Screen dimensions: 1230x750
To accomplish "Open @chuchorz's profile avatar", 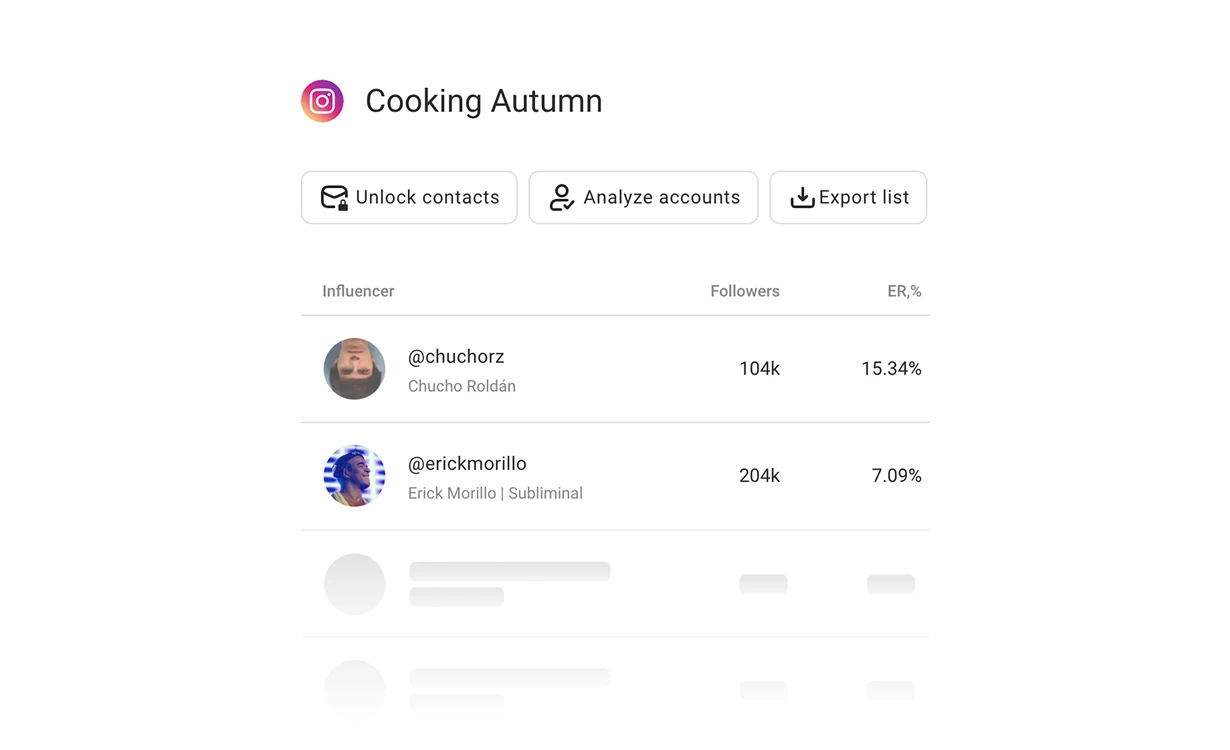I will pos(354,369).
